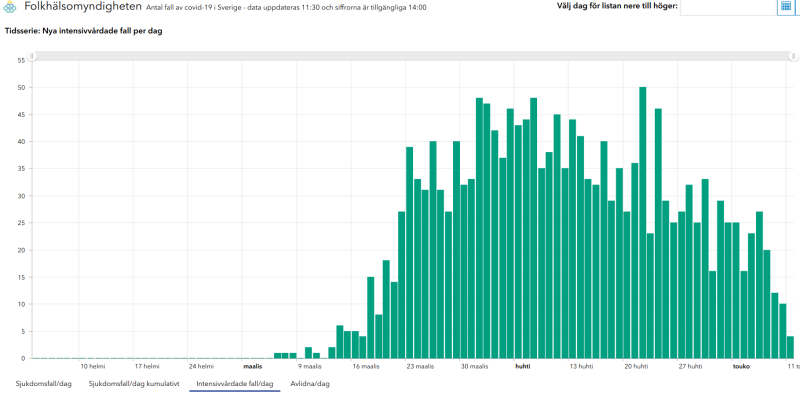
Task: Click the '30 maalis' axis label
Action: tap(474, 366)
